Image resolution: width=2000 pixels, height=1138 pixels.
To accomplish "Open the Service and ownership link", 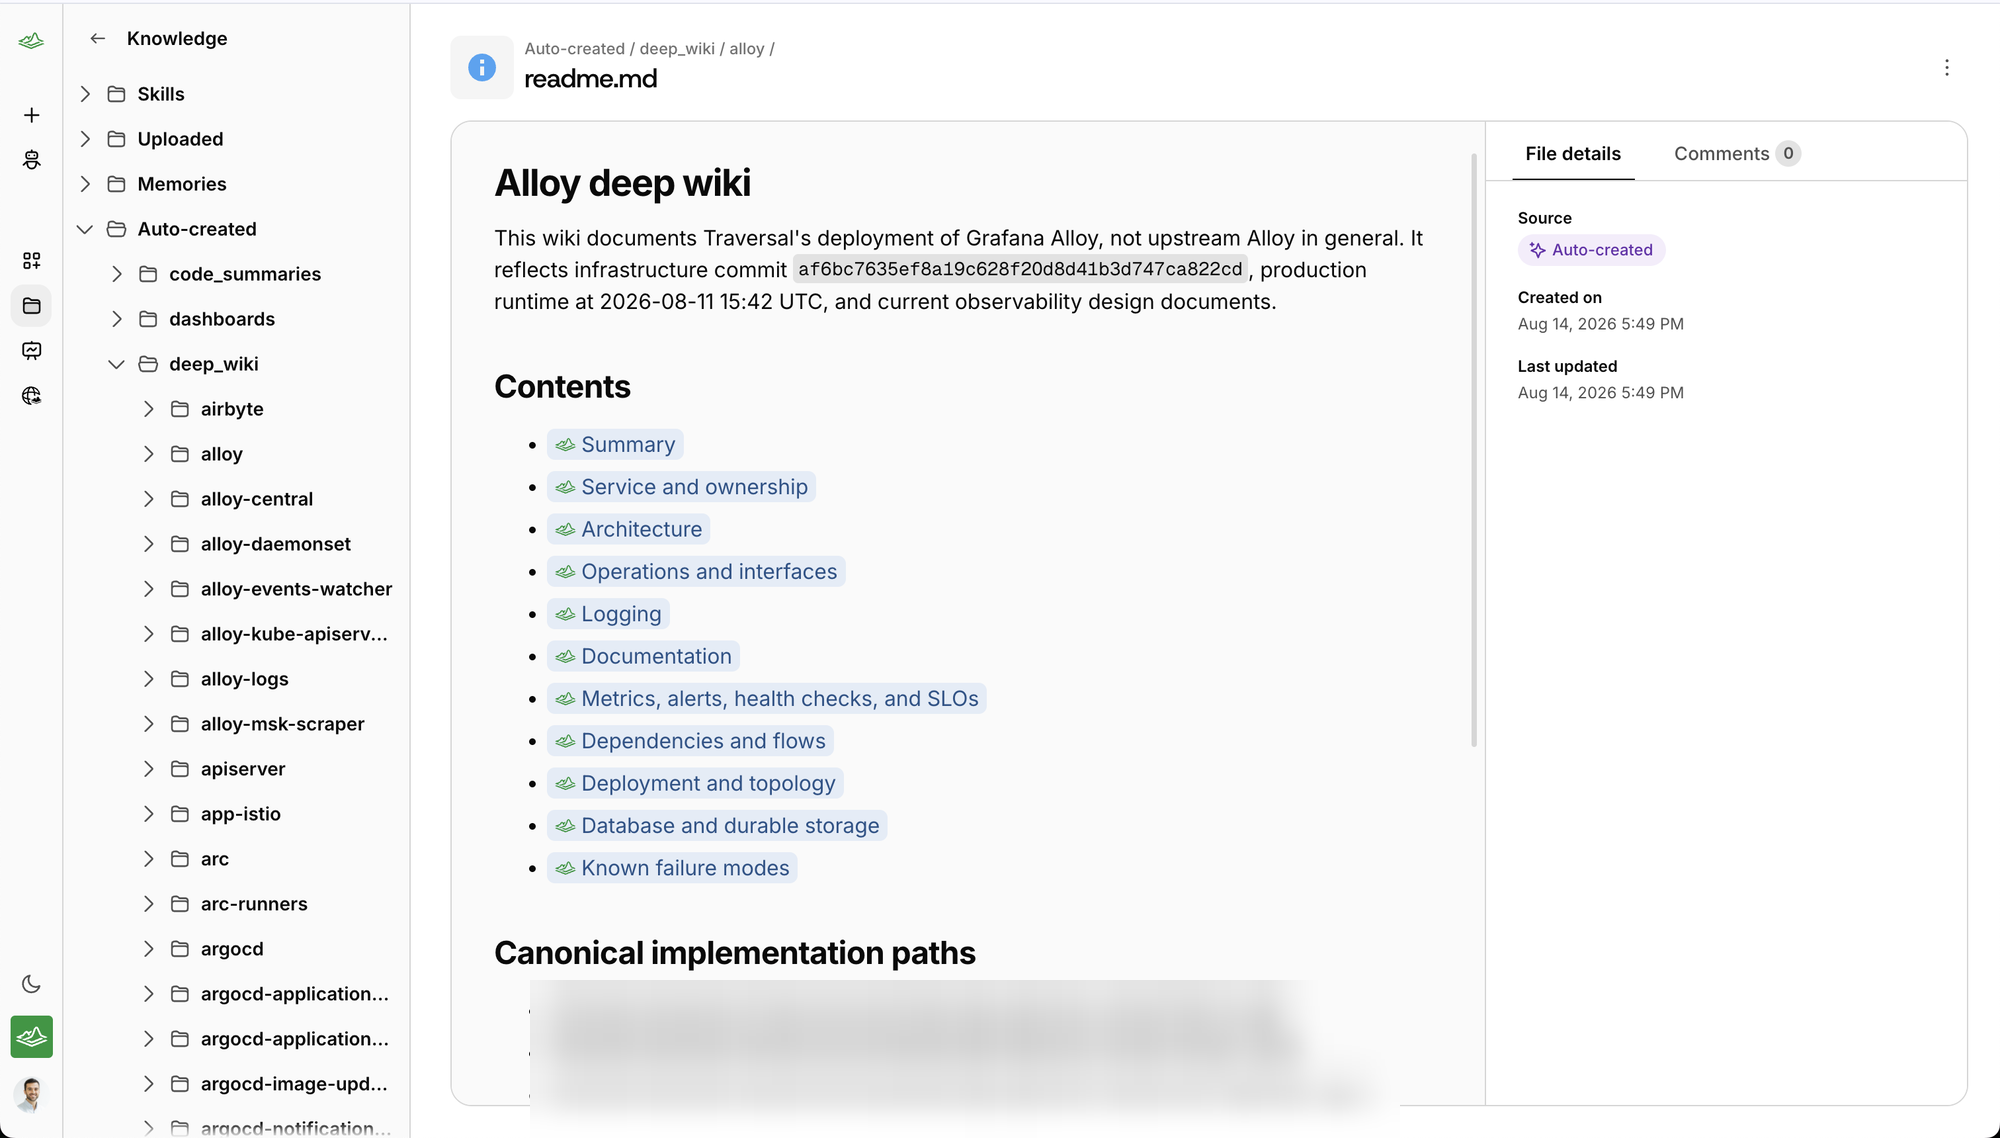I will tap(682, 487).
